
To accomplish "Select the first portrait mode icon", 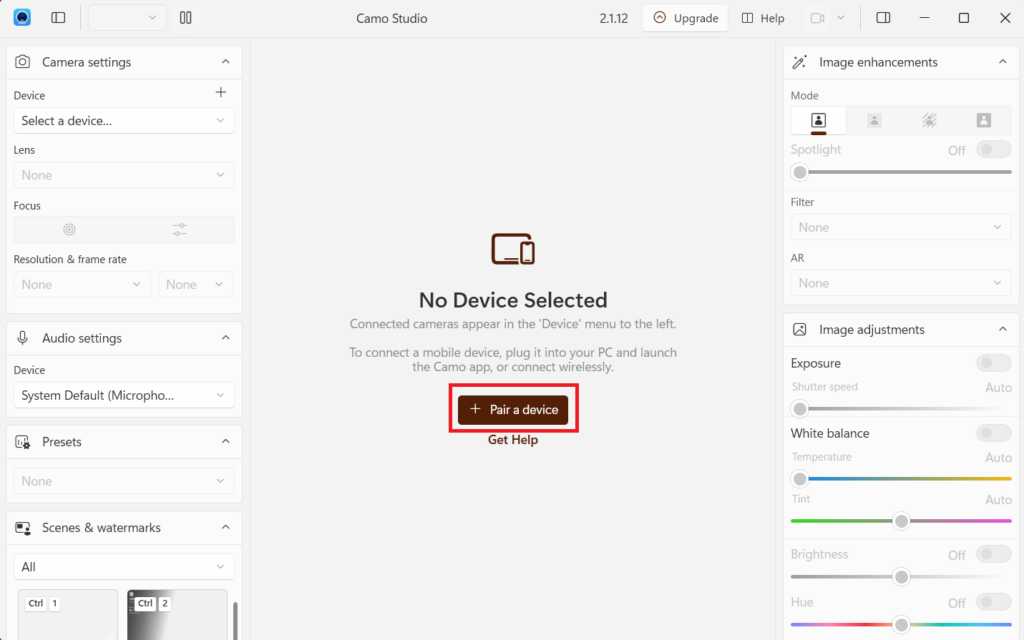I will 818,120.
